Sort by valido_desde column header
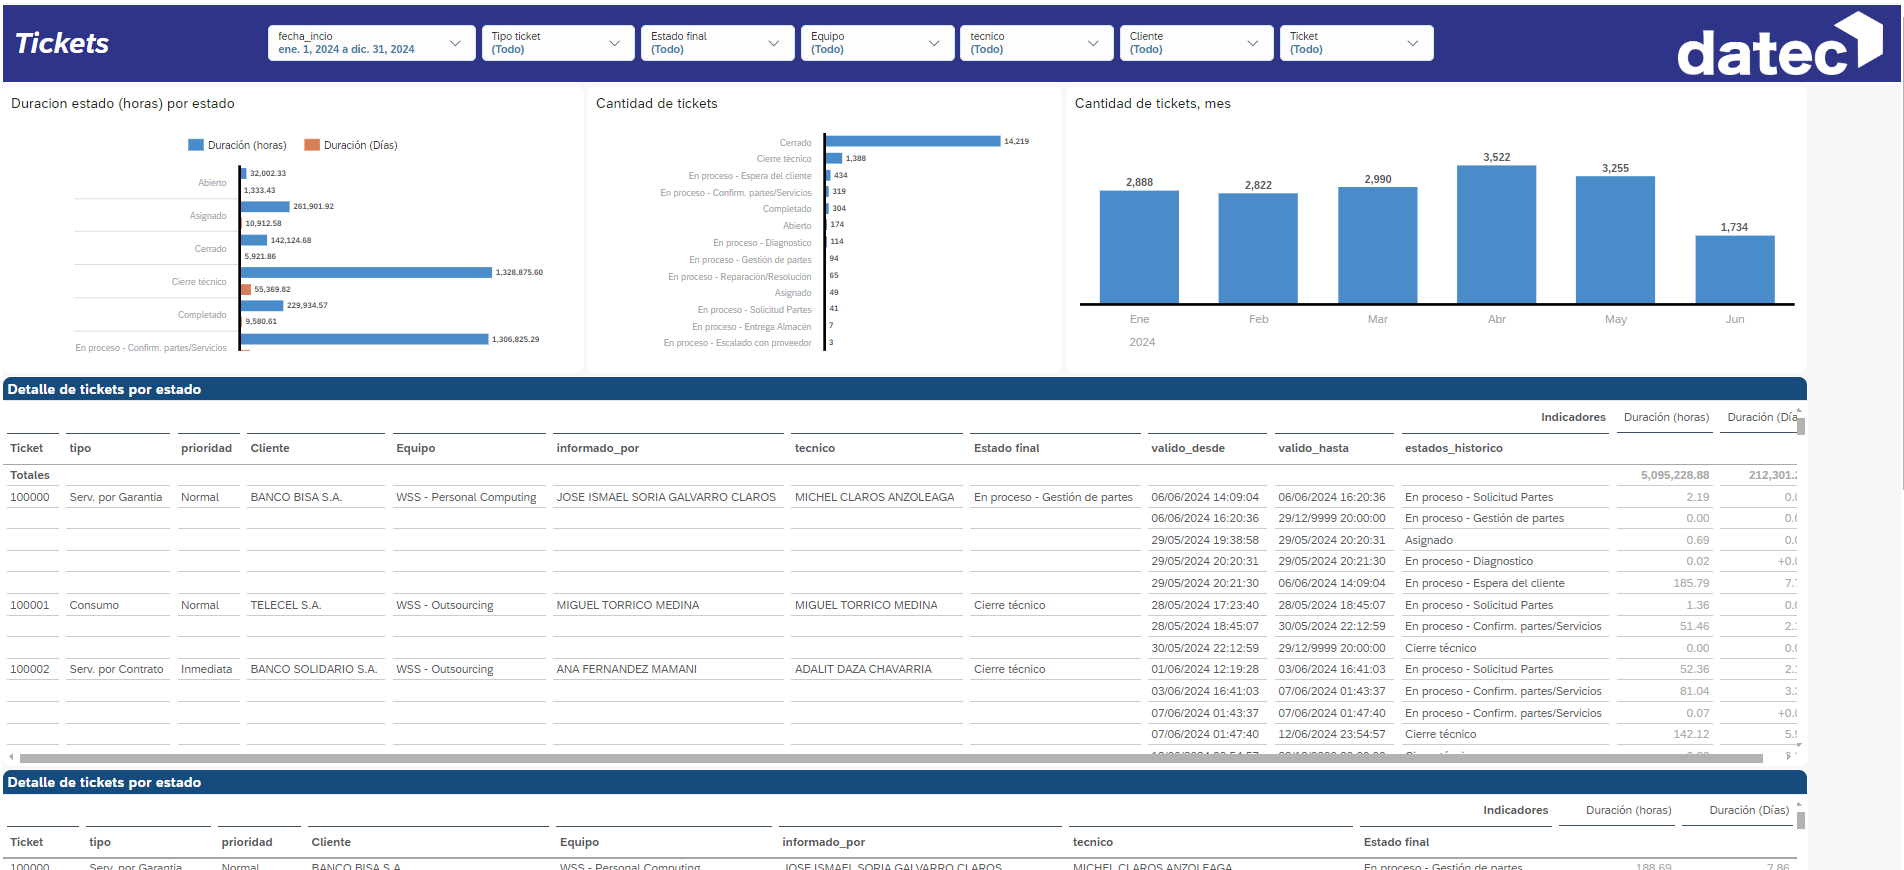The height and width of the screenshot is (870, 1904). pyautogui.click(x=1188, y=448)
